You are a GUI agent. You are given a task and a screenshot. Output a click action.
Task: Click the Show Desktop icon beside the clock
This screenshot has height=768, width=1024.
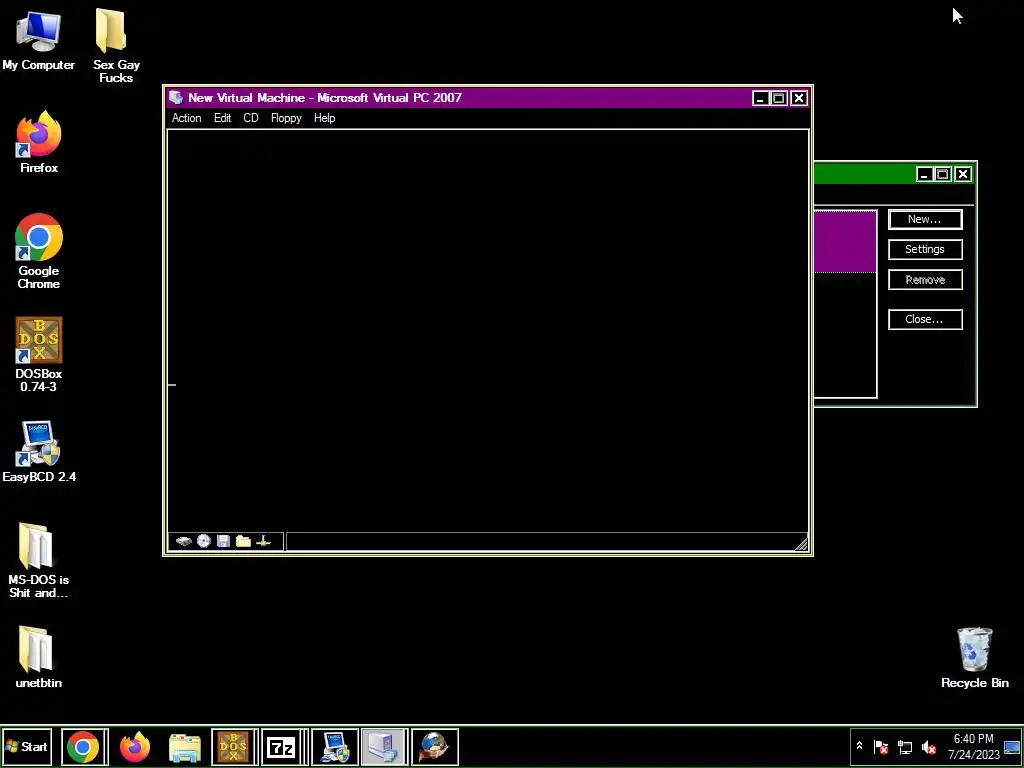1012,746
